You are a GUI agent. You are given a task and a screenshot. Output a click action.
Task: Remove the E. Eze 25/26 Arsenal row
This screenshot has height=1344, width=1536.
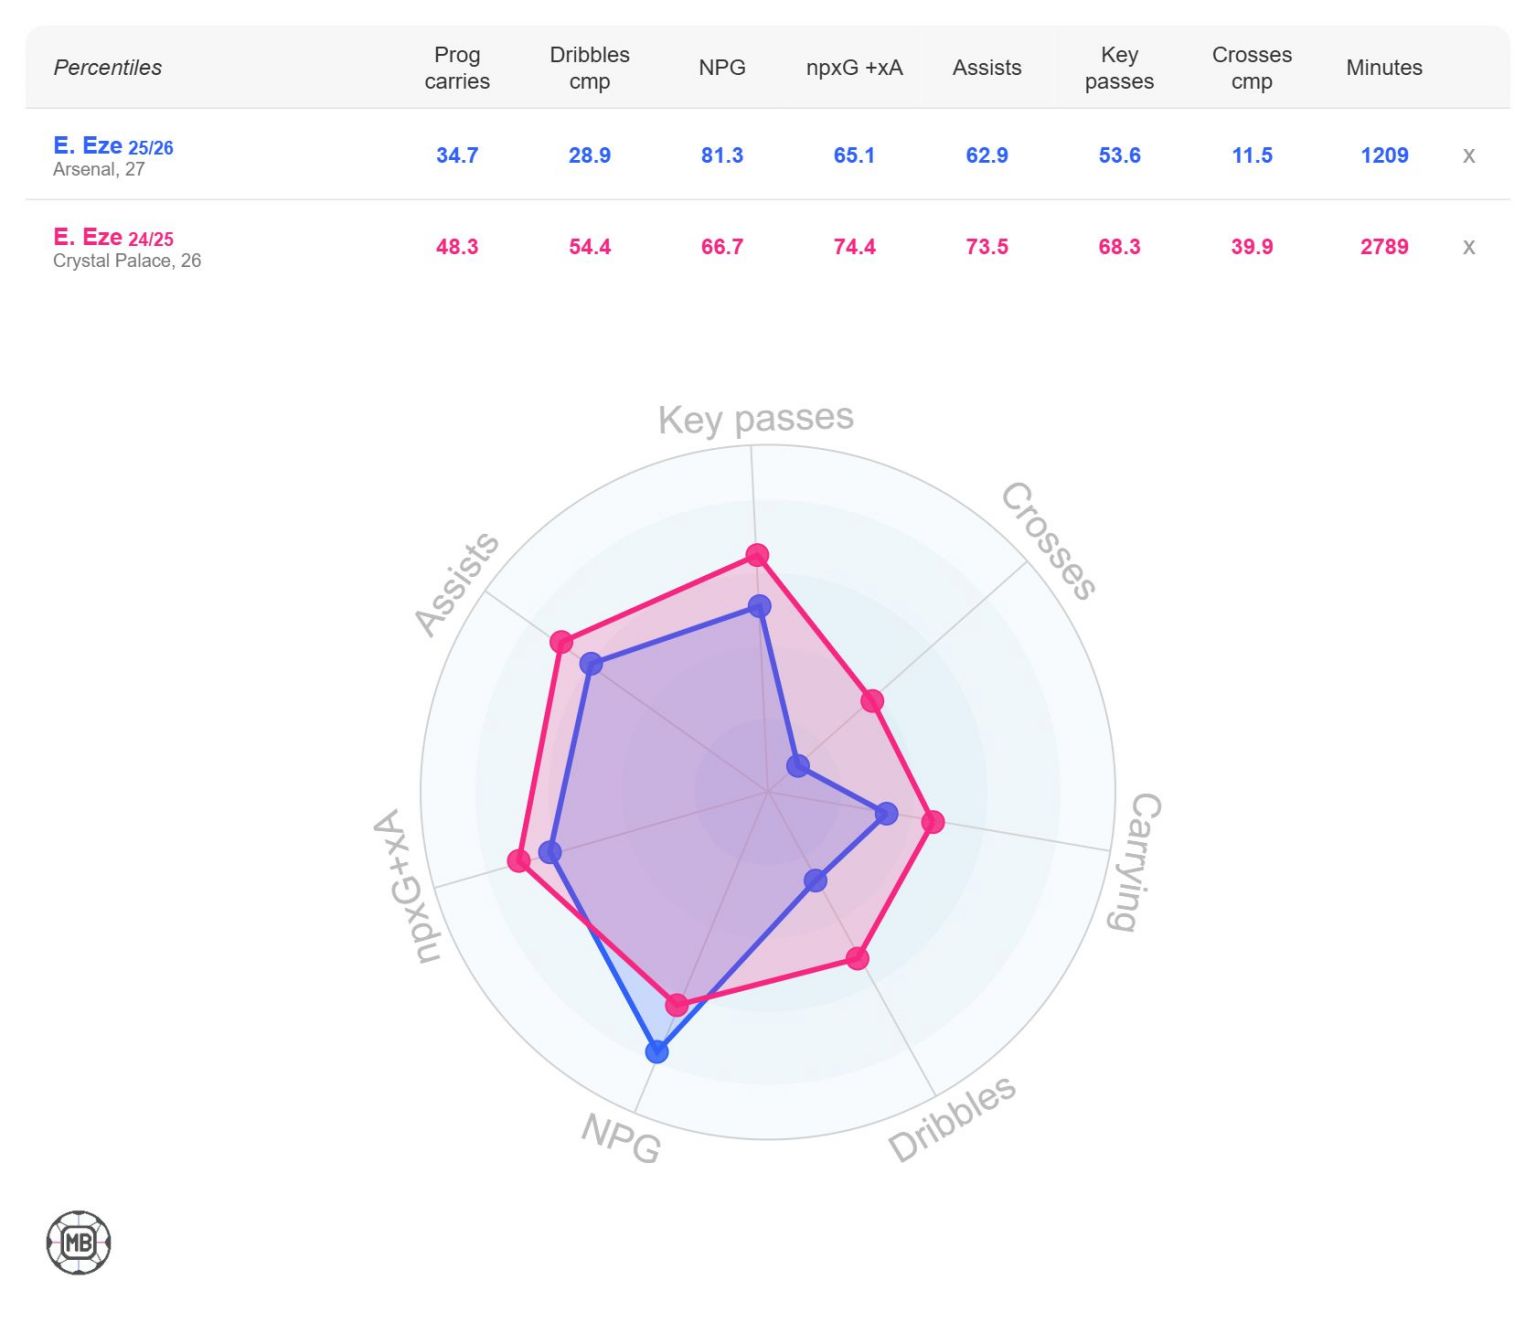coord(1468,155)
